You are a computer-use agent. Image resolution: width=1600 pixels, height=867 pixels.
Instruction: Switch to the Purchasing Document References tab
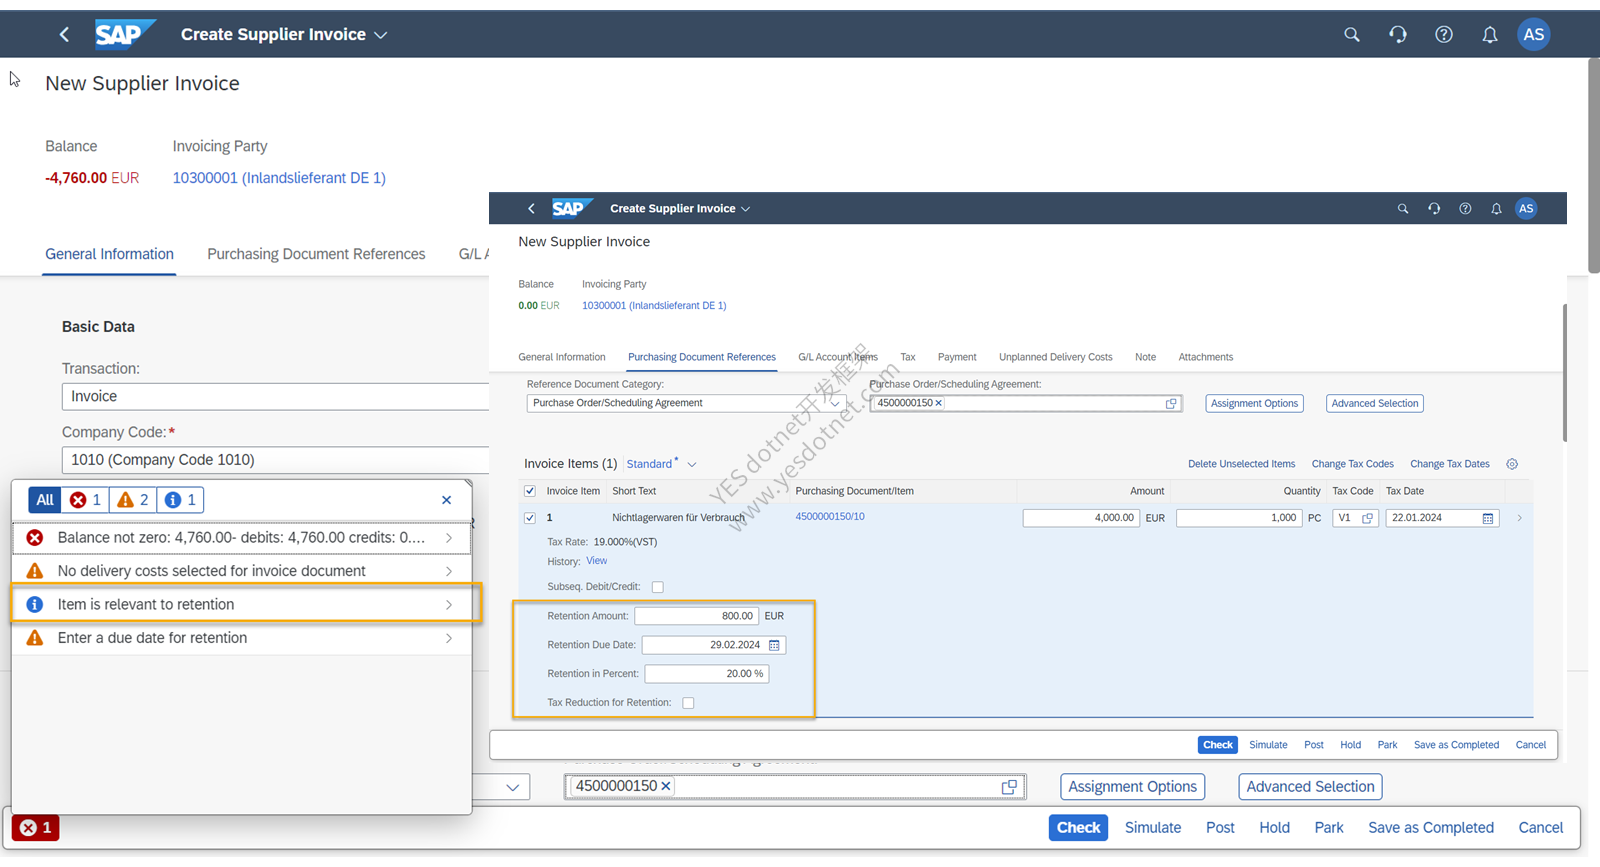pos(316,254)
